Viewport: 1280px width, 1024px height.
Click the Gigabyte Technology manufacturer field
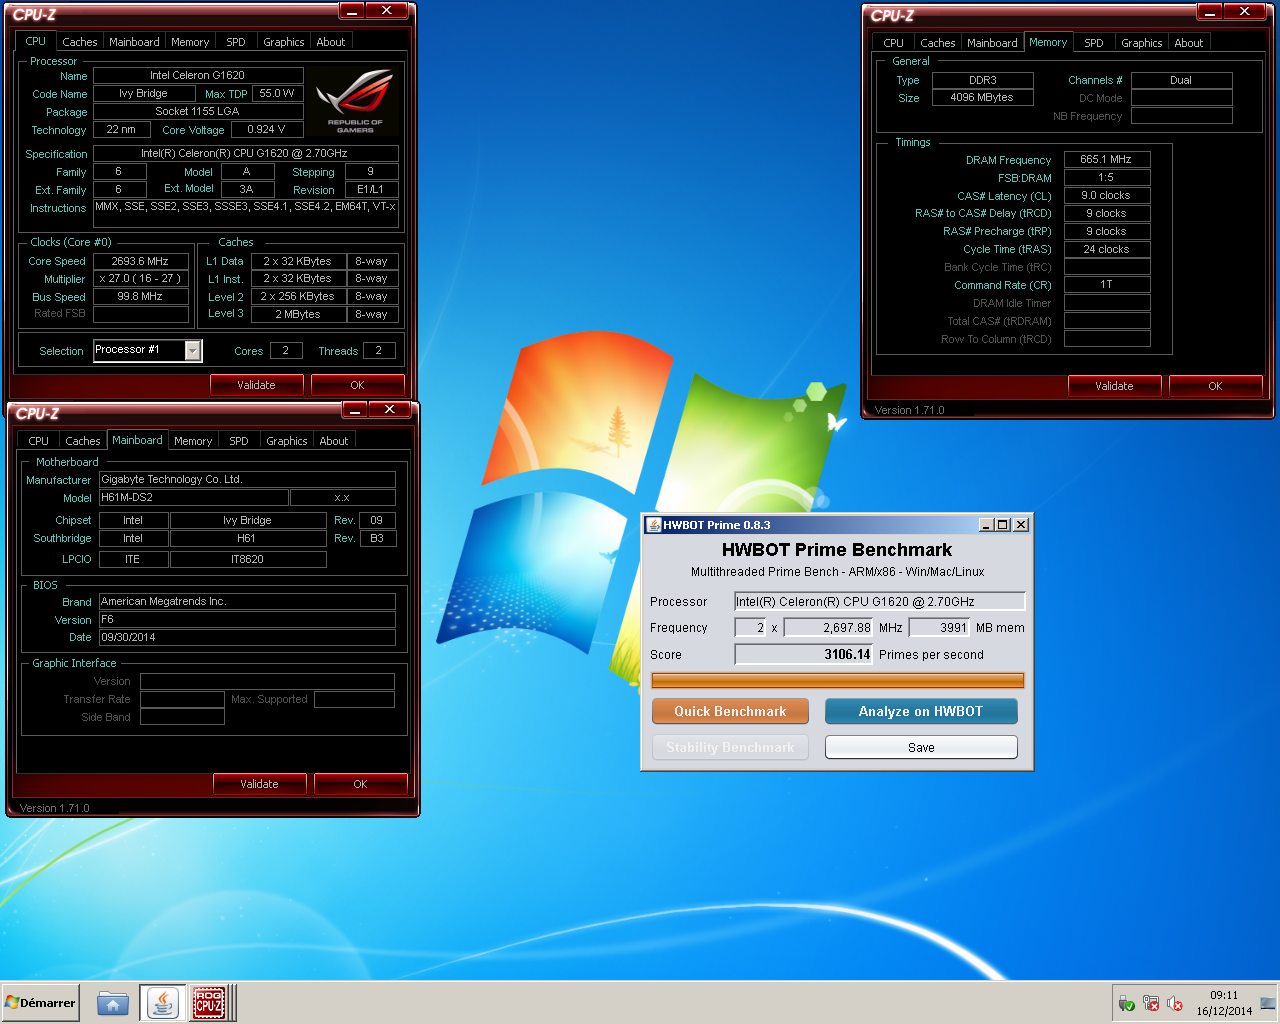click(247, 479)
